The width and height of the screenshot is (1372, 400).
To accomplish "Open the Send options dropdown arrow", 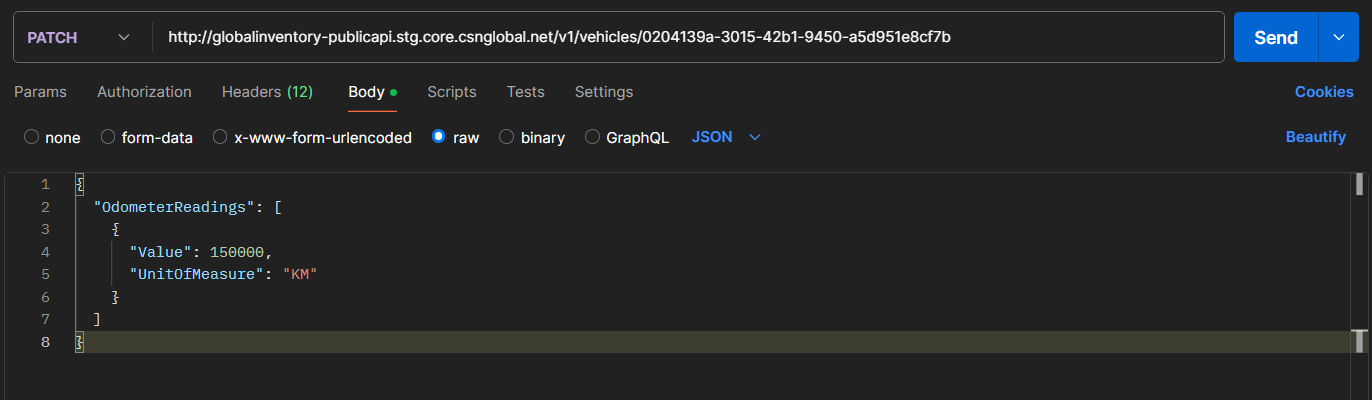I will (x=1339, y=37).
